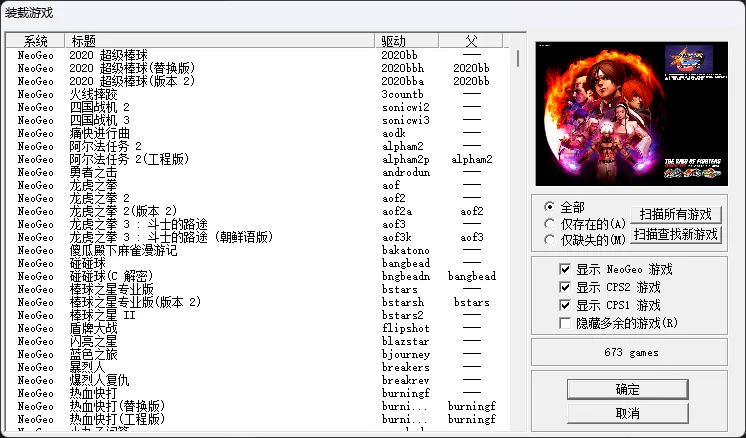Uncheck 显示 CPS1 游戏 checkbox
Screen dimensions: 746x438
pos(565,305)
